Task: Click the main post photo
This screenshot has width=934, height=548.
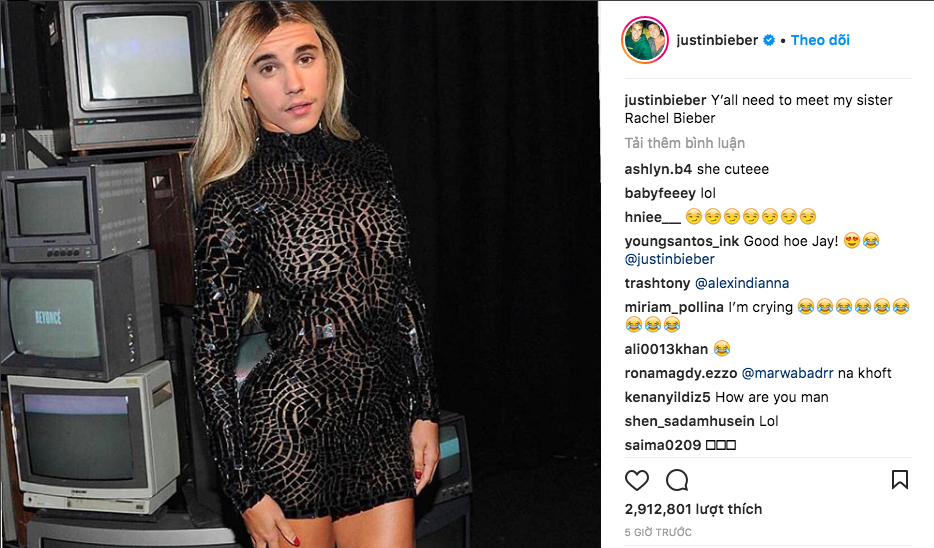Action: point(300,274)
